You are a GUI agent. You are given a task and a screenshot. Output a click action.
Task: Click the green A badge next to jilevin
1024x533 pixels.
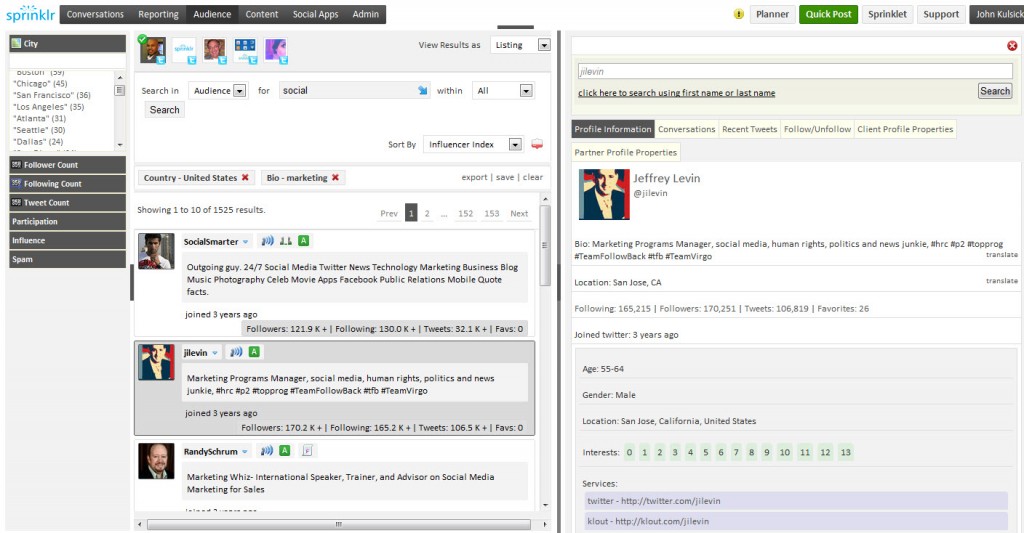(254, 352)
